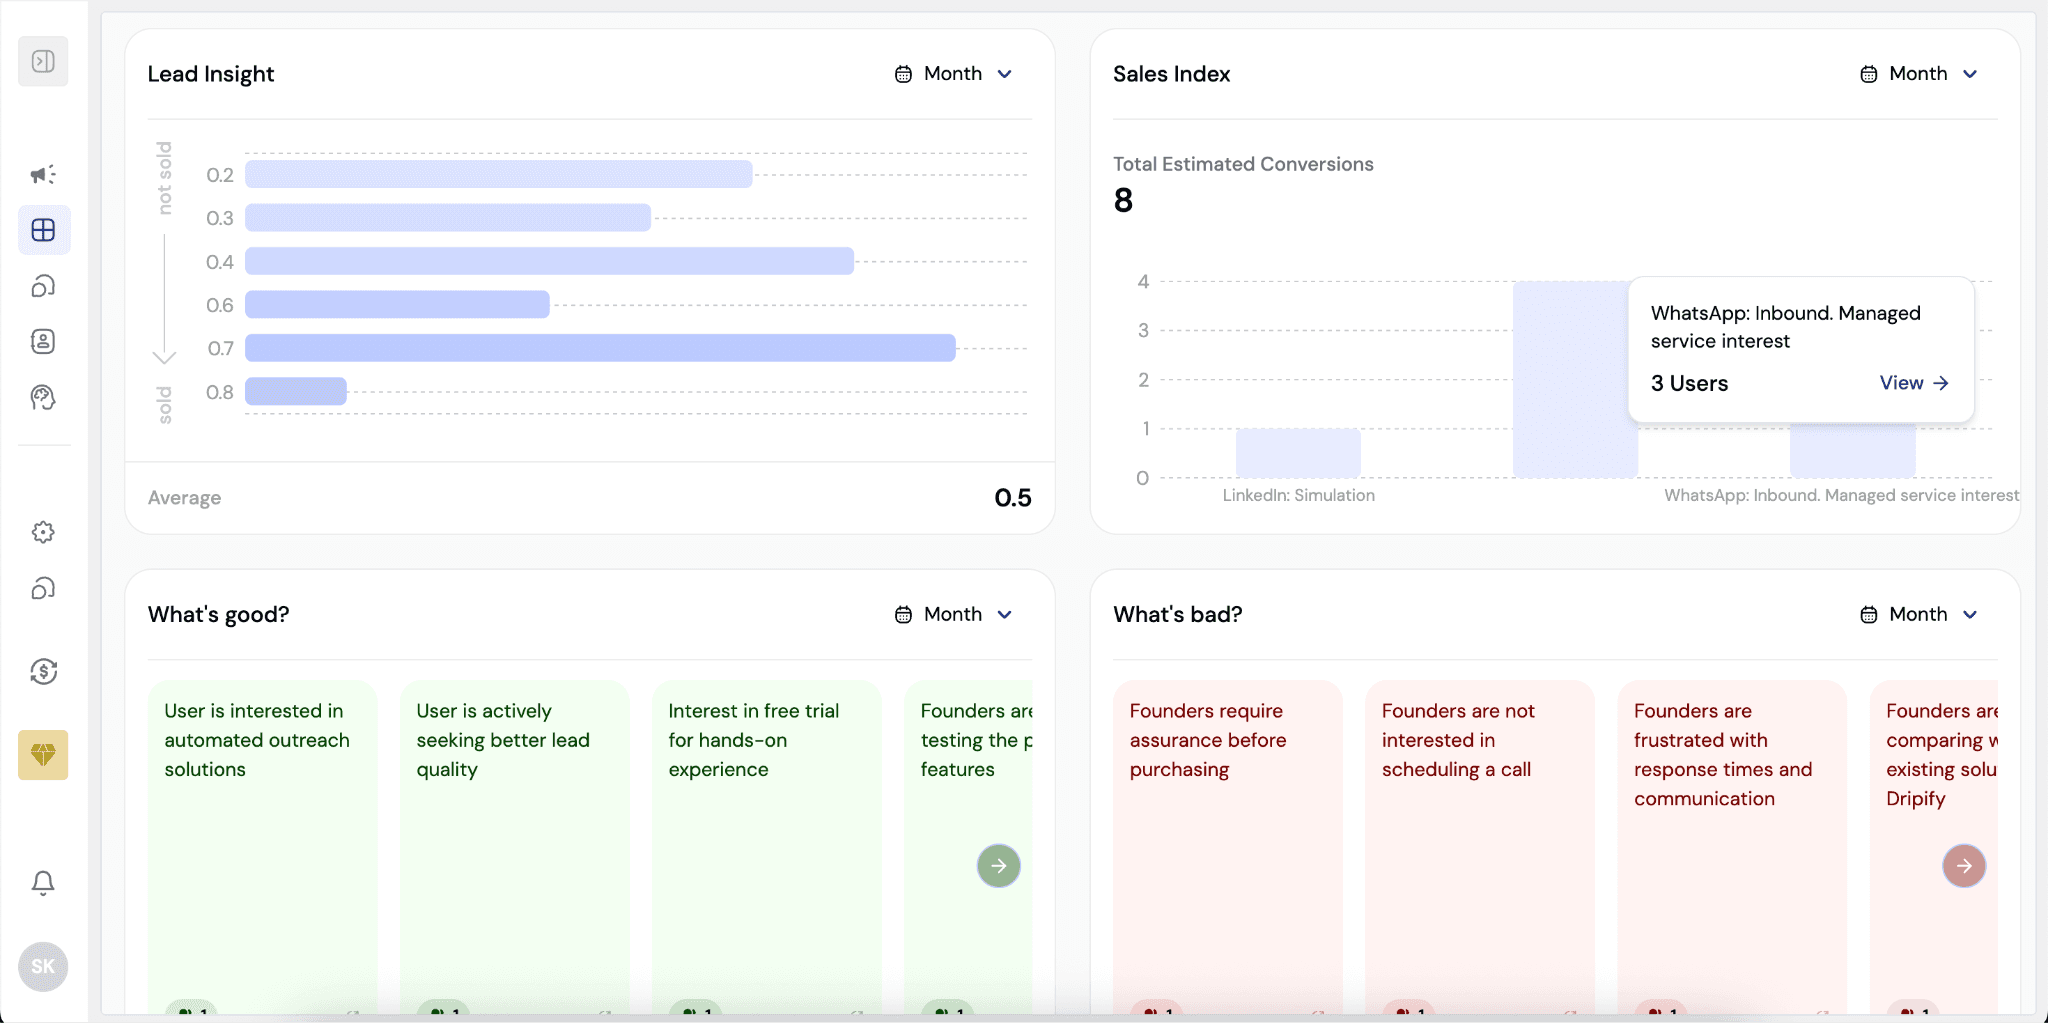
Task: Click the 0.7 bar in Lead Insight chart
Action: click(597, 347)
